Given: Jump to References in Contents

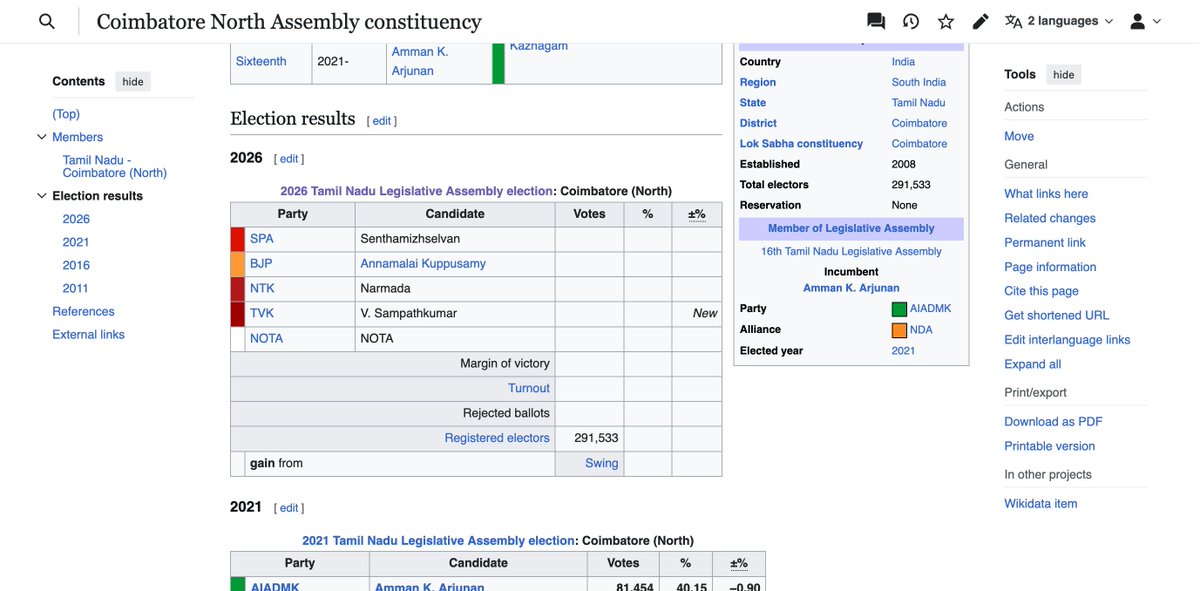Looking at the screenshot, I should (83, 311).
